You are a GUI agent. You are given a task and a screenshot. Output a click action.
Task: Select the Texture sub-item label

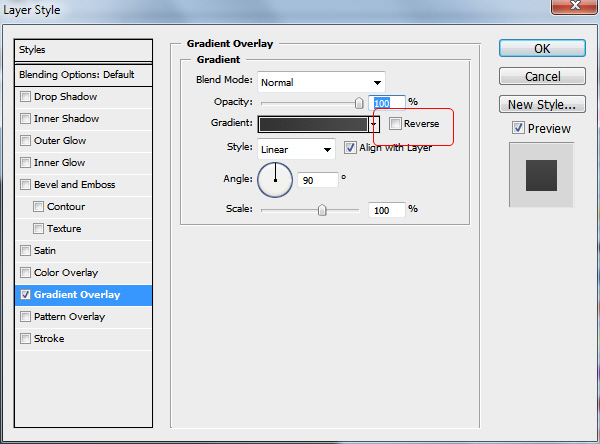(64, 229)
